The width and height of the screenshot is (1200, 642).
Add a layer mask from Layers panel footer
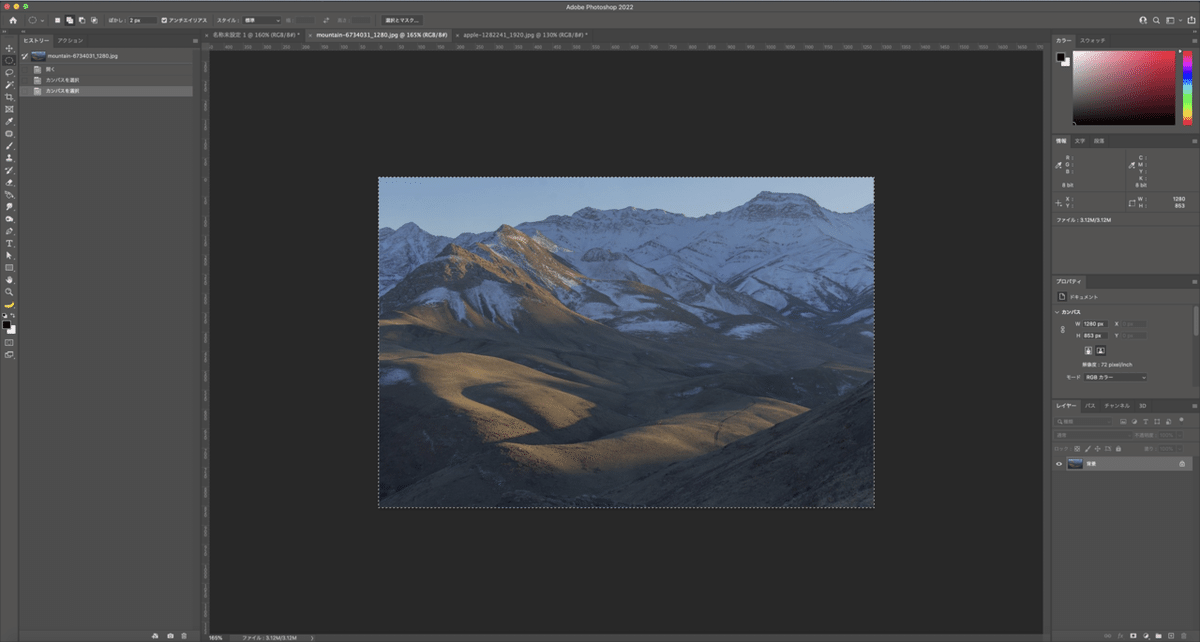coord(1132,635)
